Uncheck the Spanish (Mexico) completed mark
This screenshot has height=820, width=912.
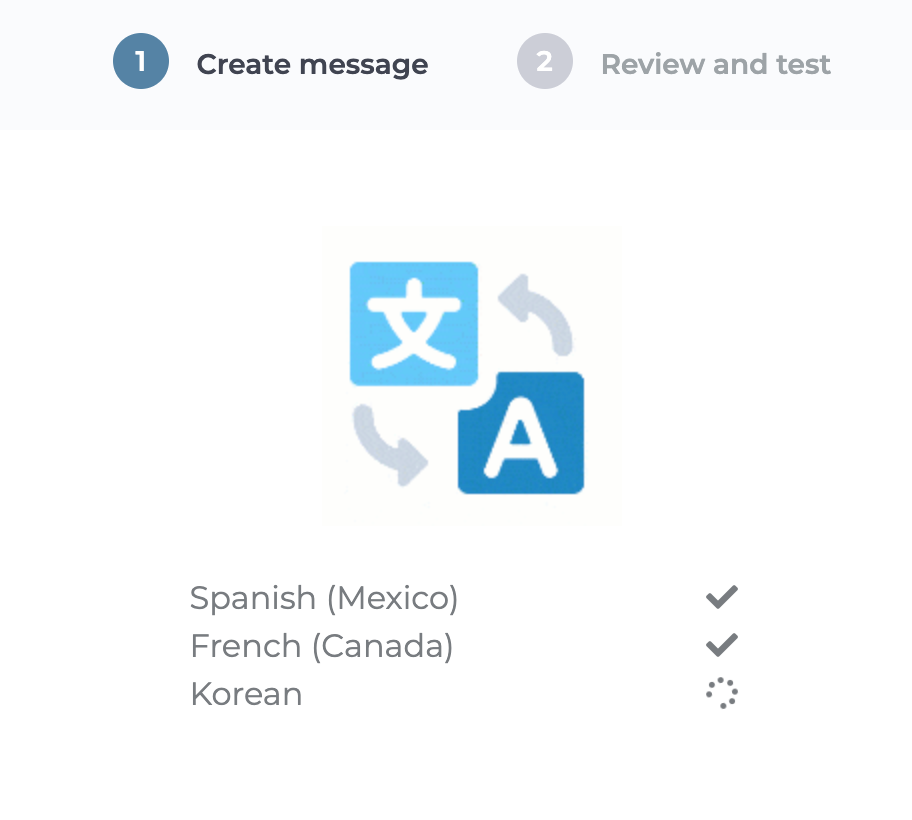[x=719, y=596]
